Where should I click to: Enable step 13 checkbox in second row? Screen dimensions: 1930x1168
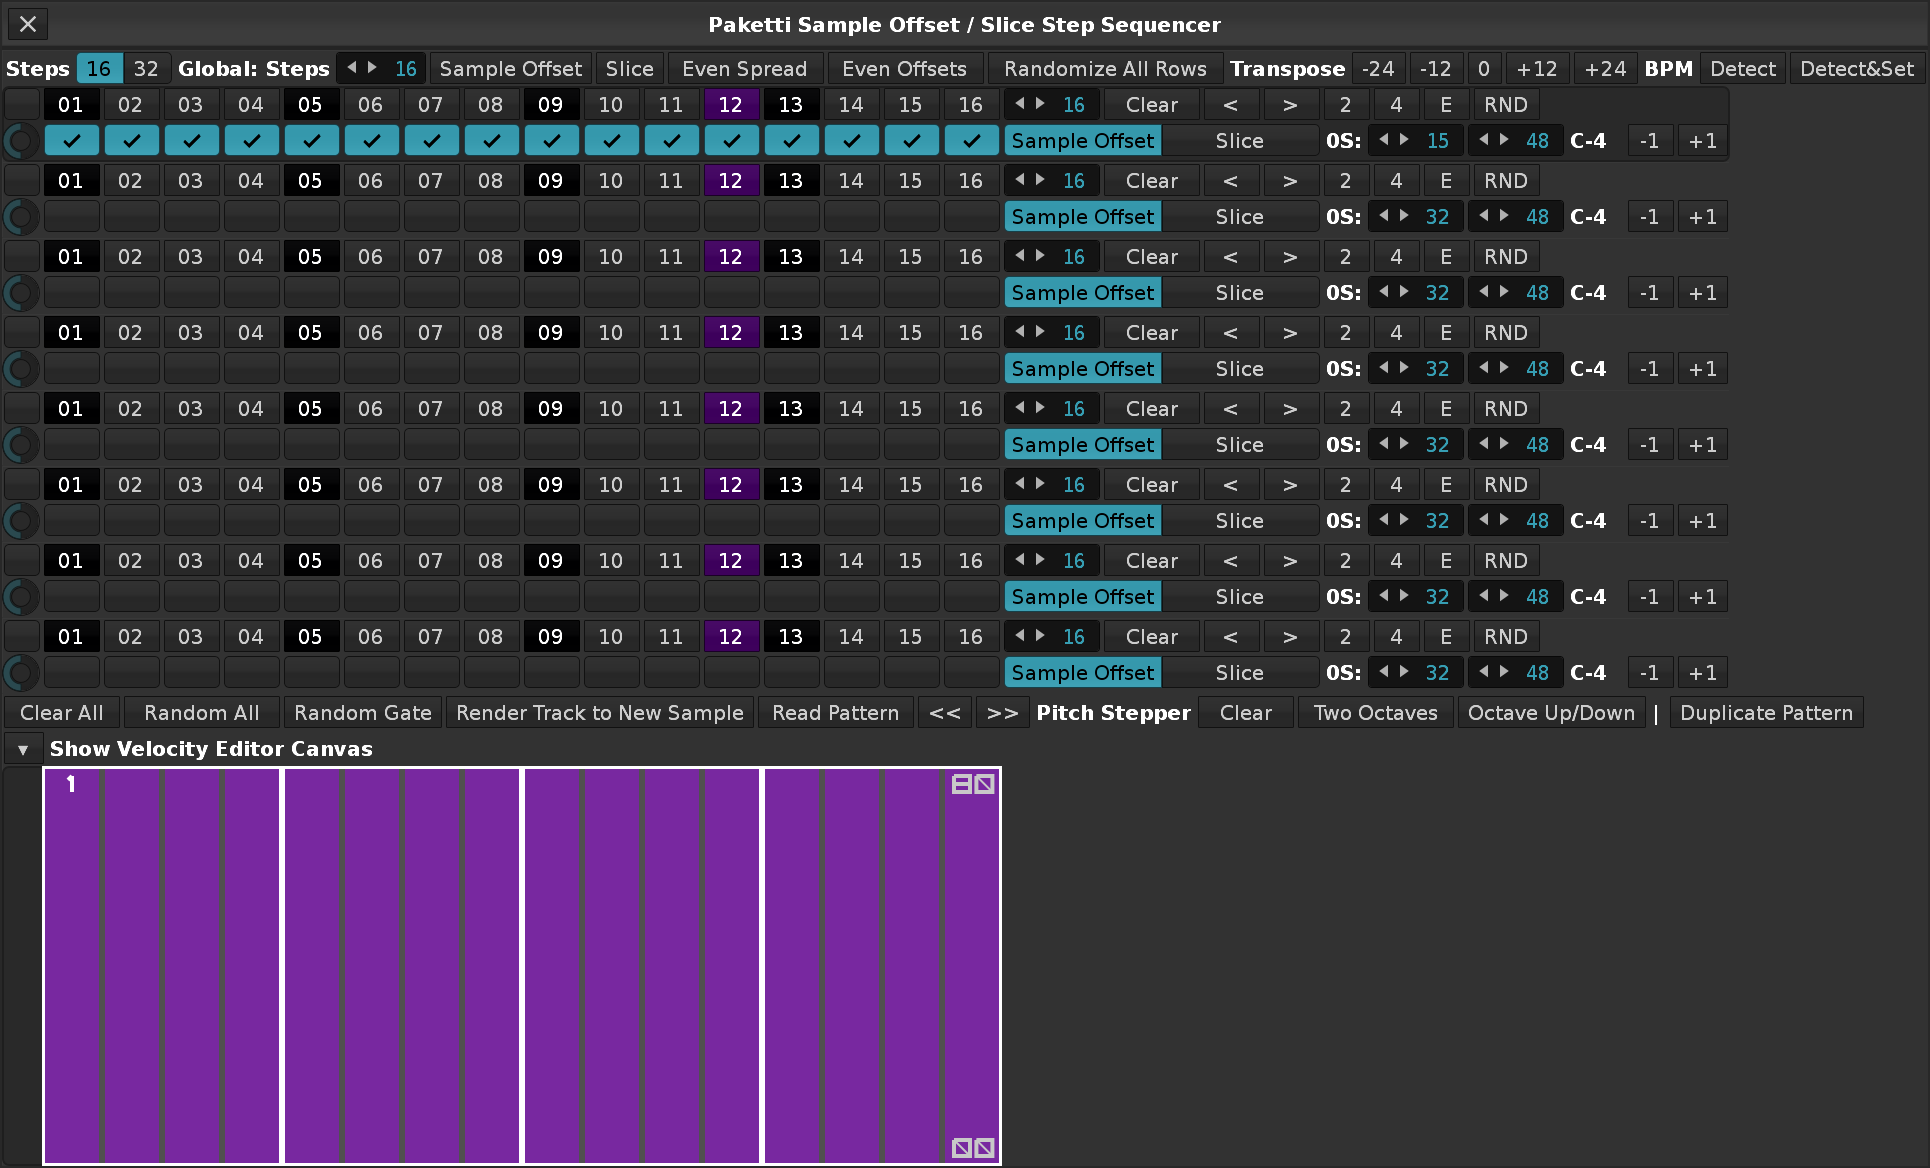791,217
